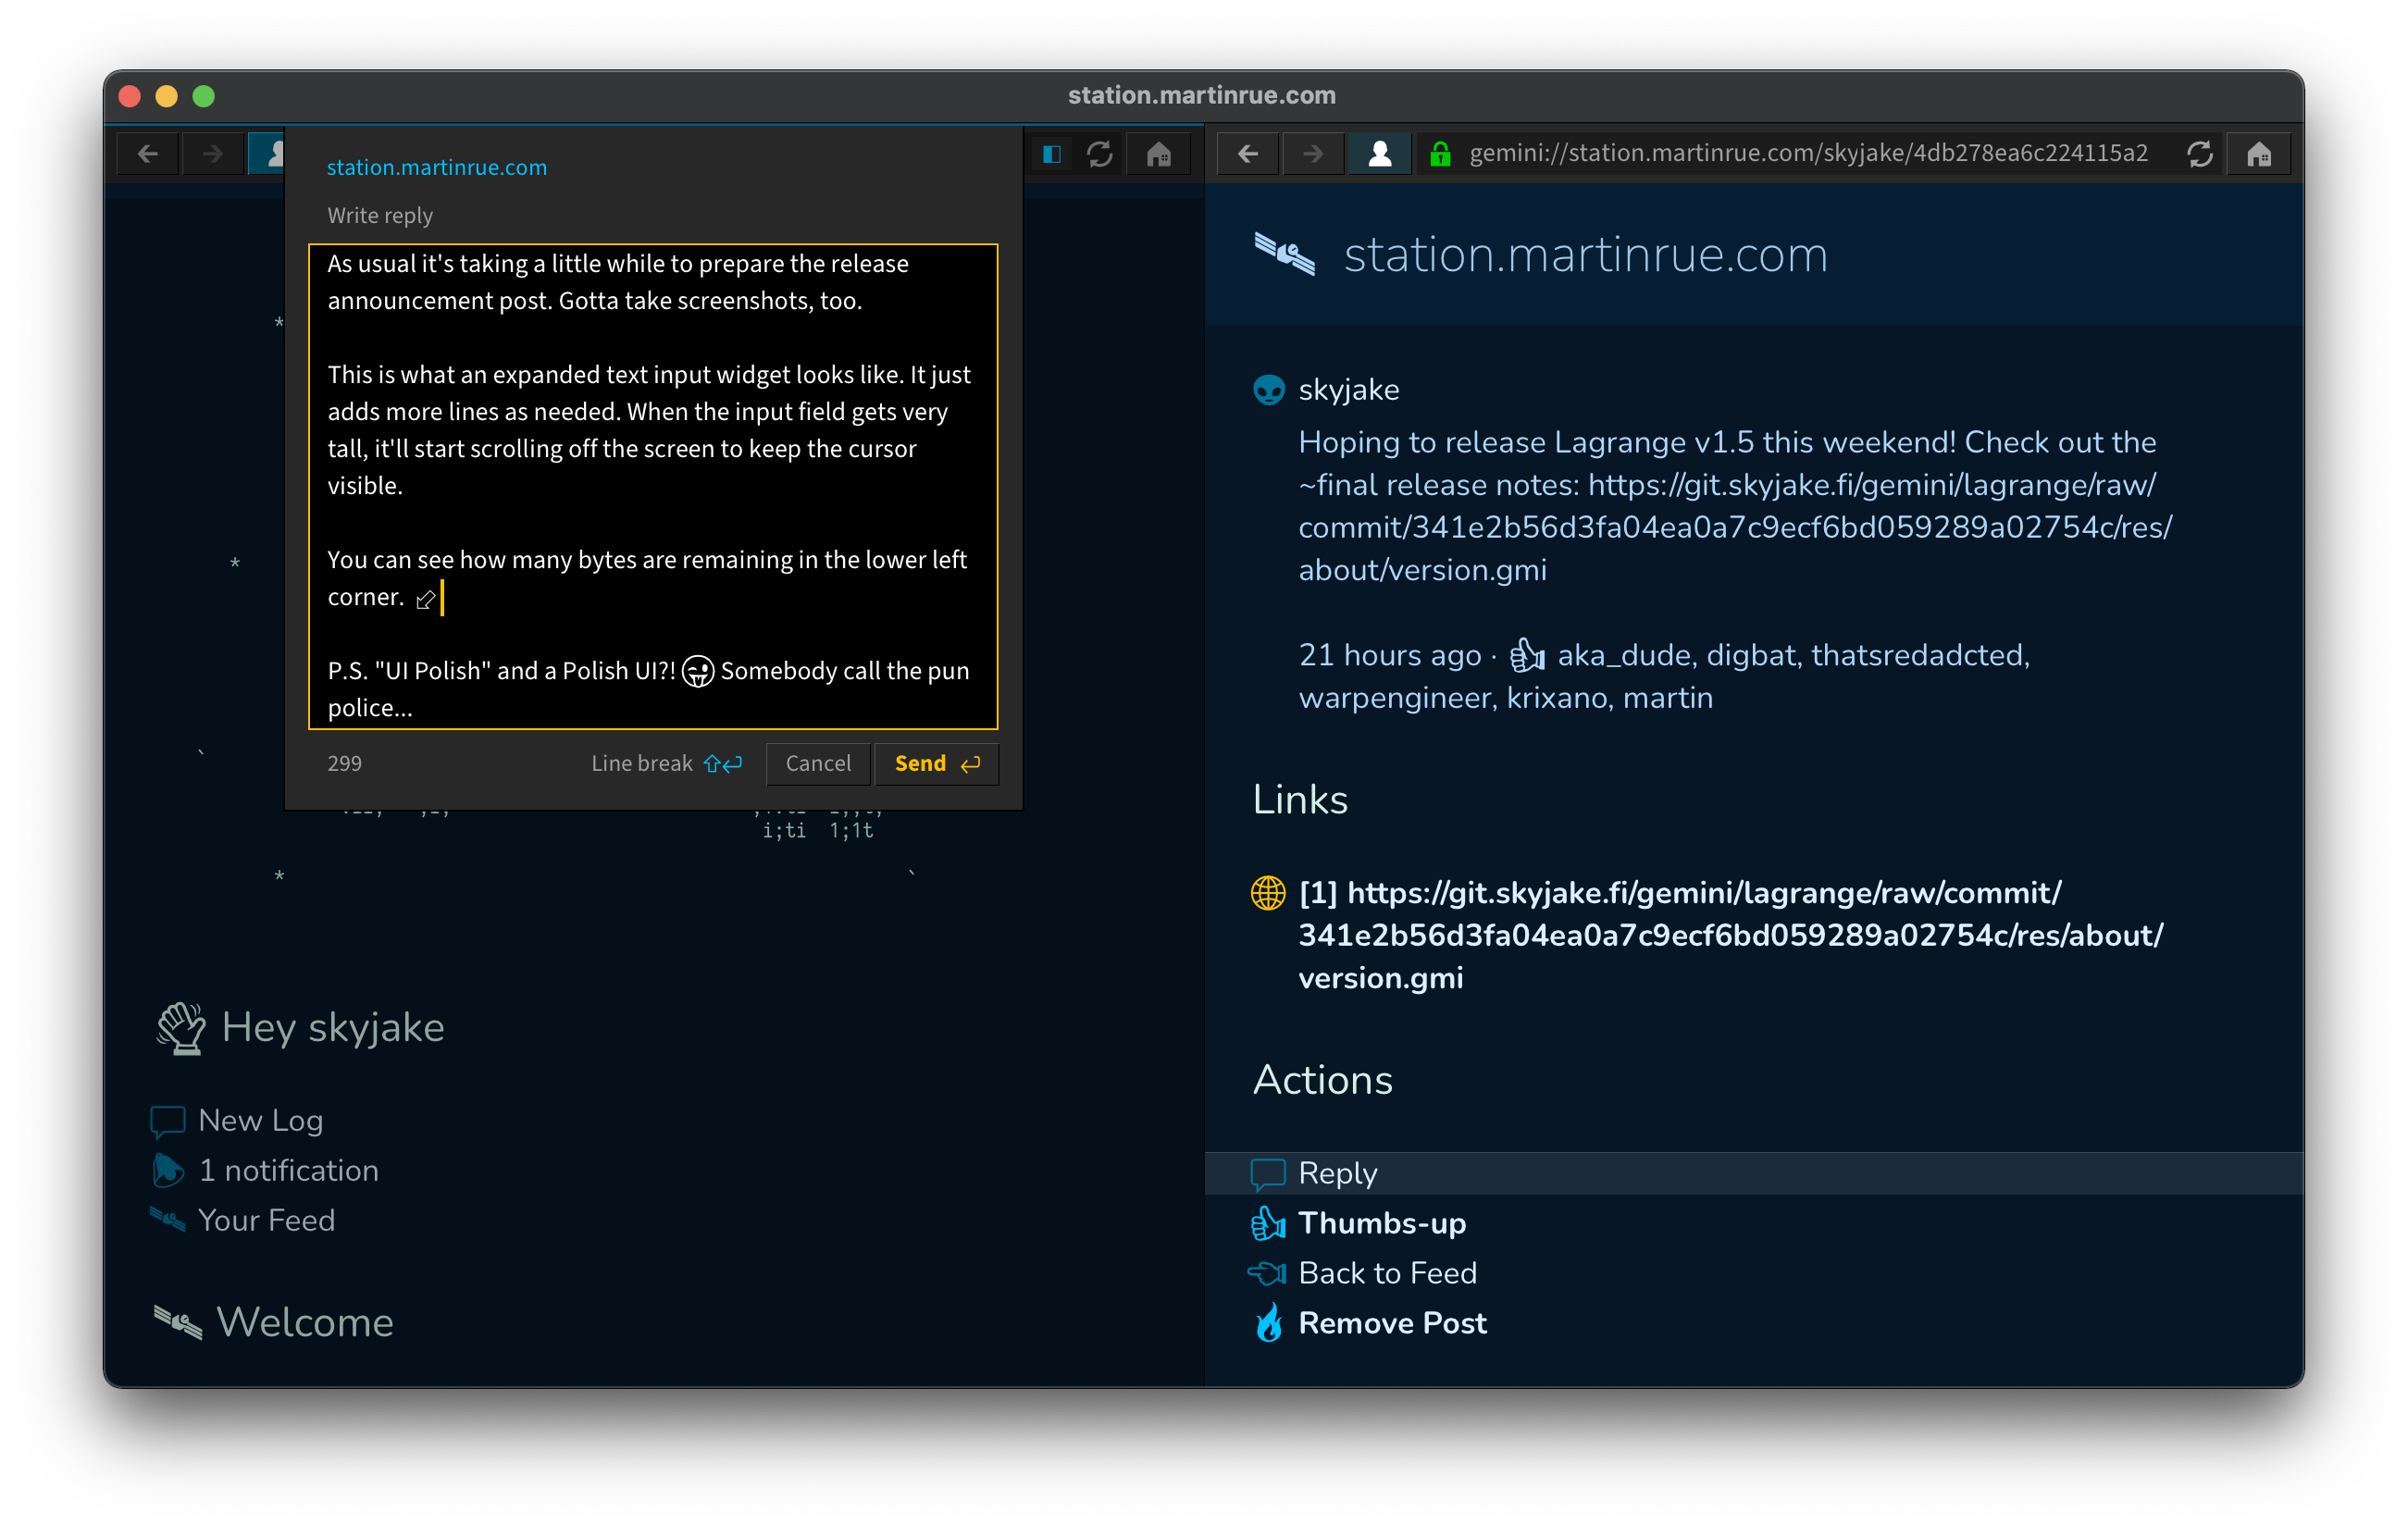Click the pointing hand icon by Back to Feed
The width and height of the screenshot is (2408, 1525).
(1267, 1272)
